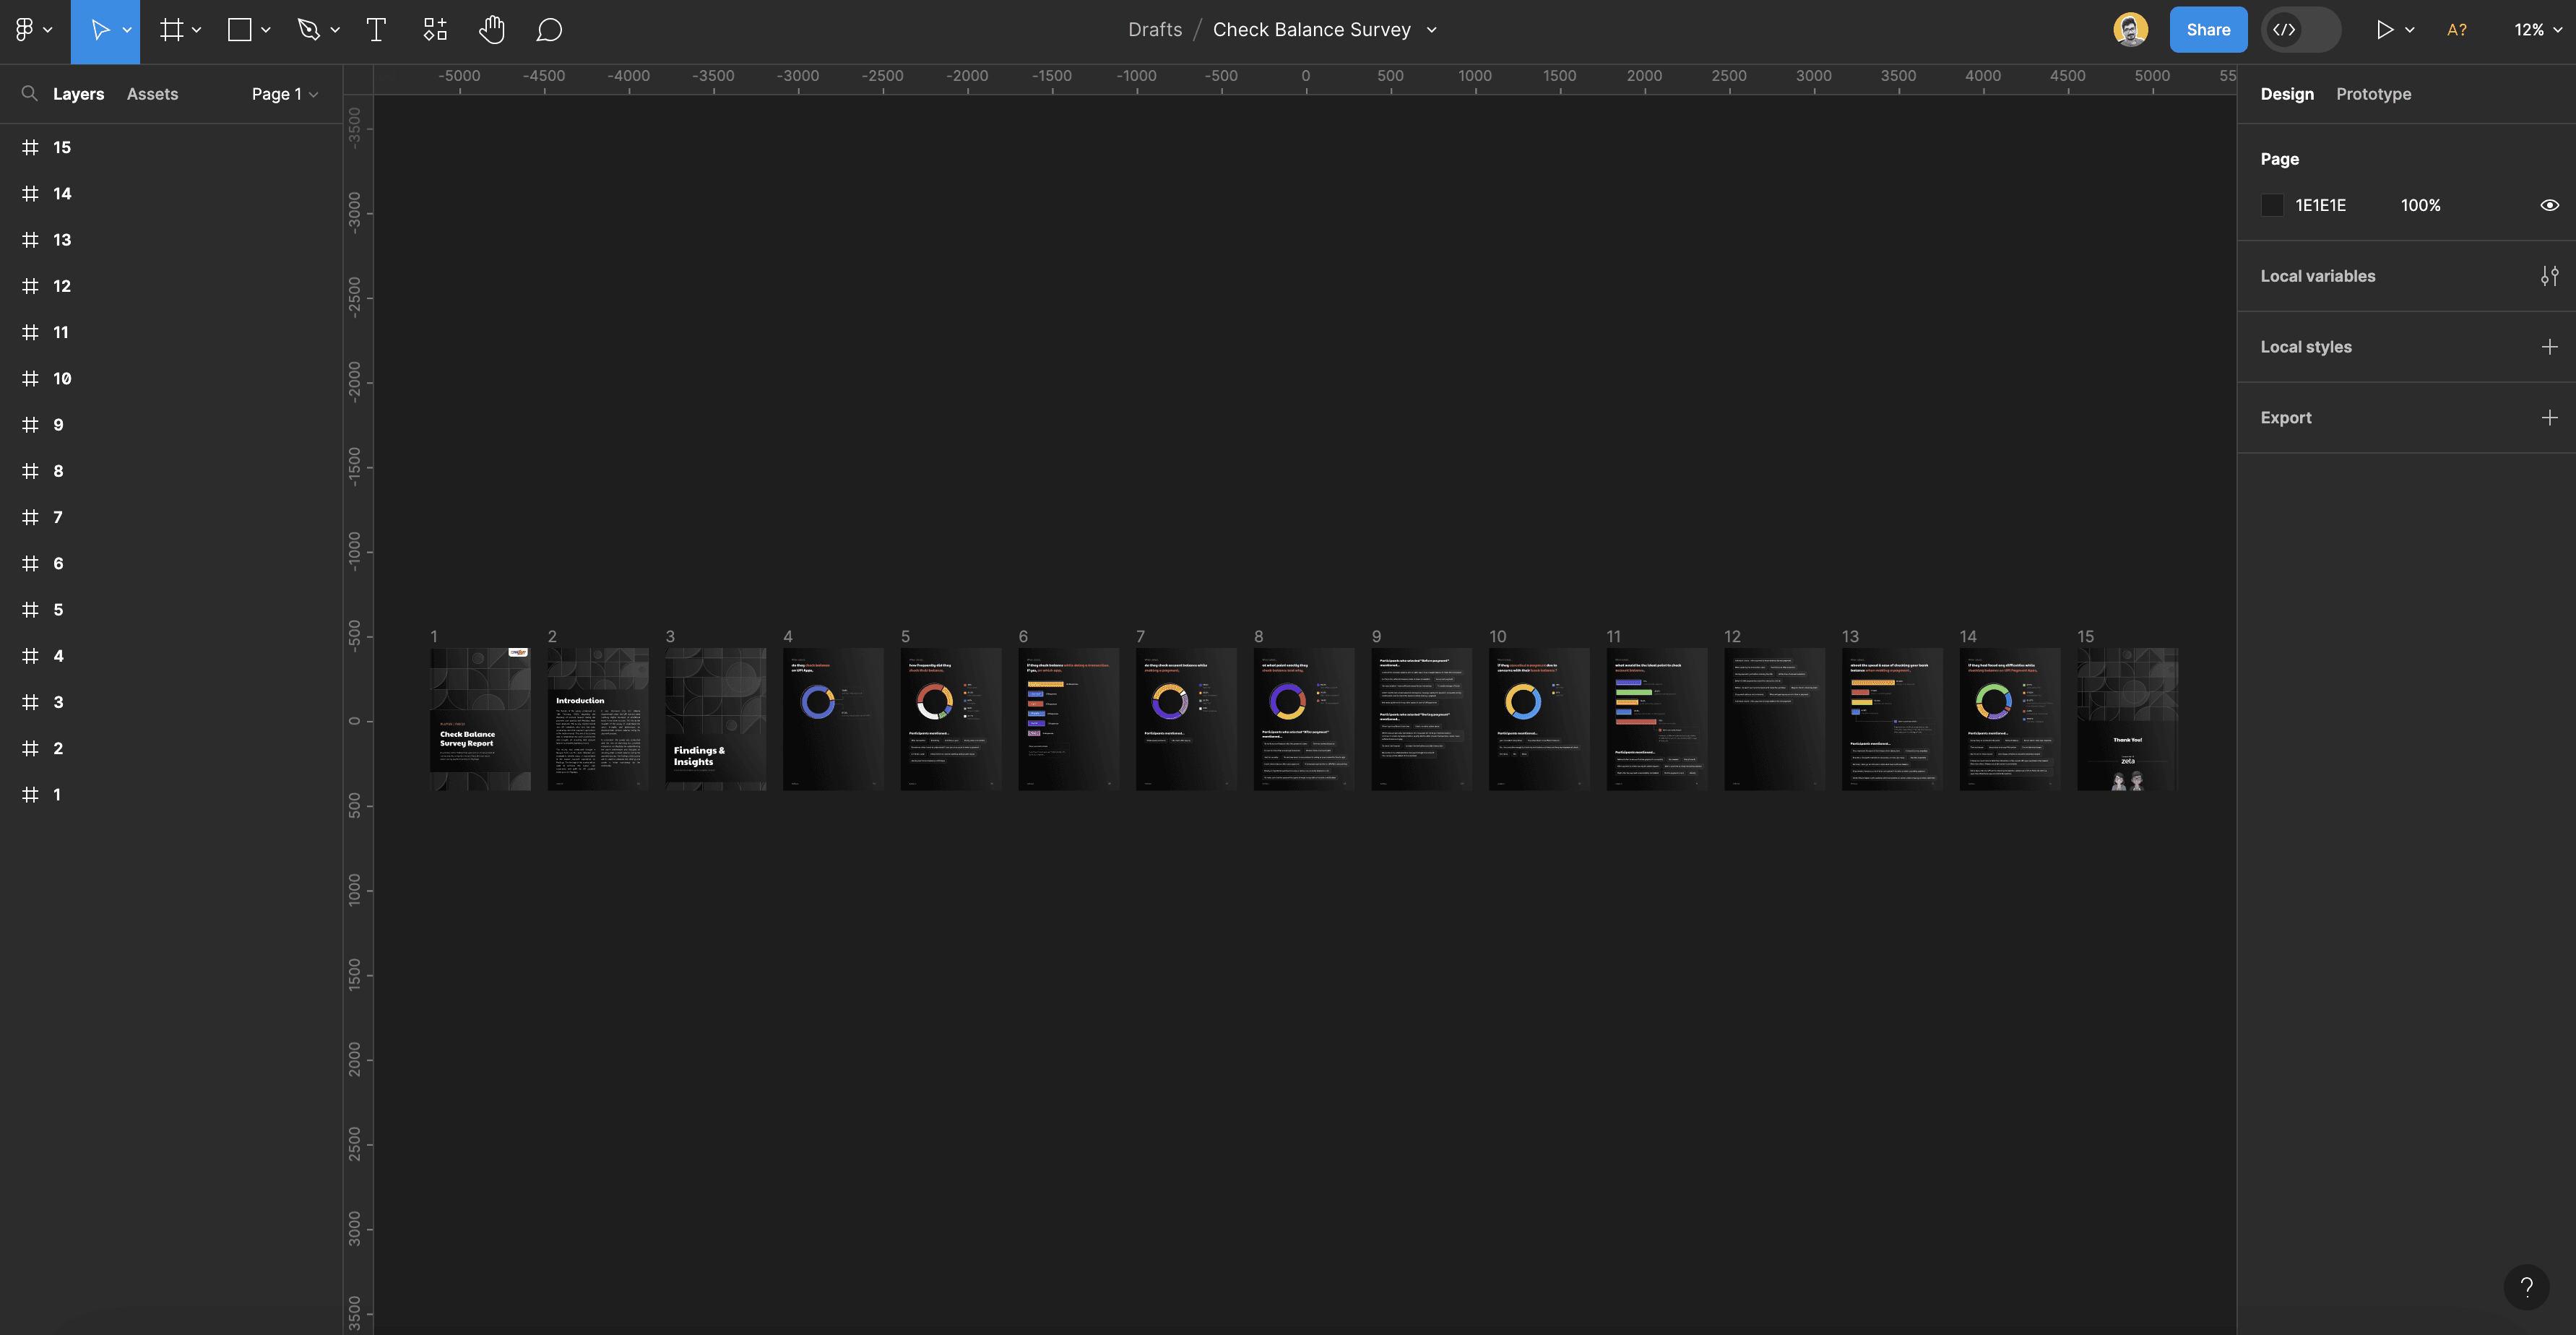Open file name Check Balance Survey menu chevron
The width and height of the screenshot is (2576, 1335).
click(x=1432, y=30)
